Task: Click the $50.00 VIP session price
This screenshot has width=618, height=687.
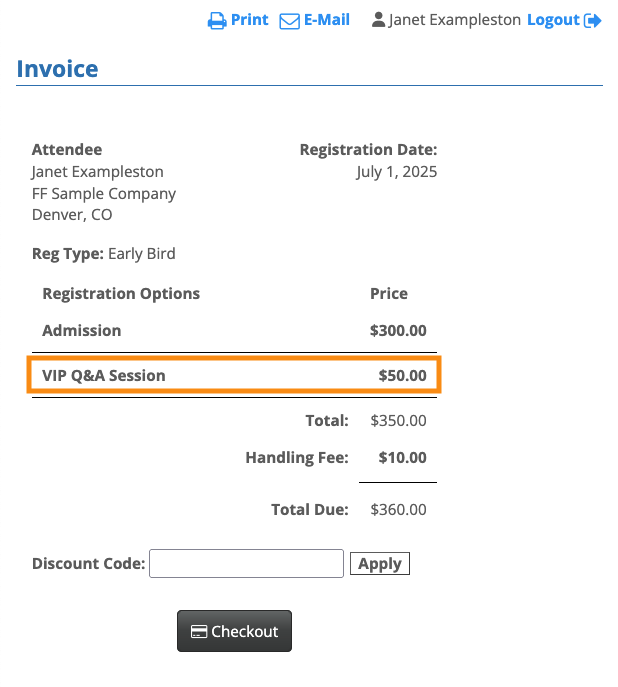Action: point(402,376)
